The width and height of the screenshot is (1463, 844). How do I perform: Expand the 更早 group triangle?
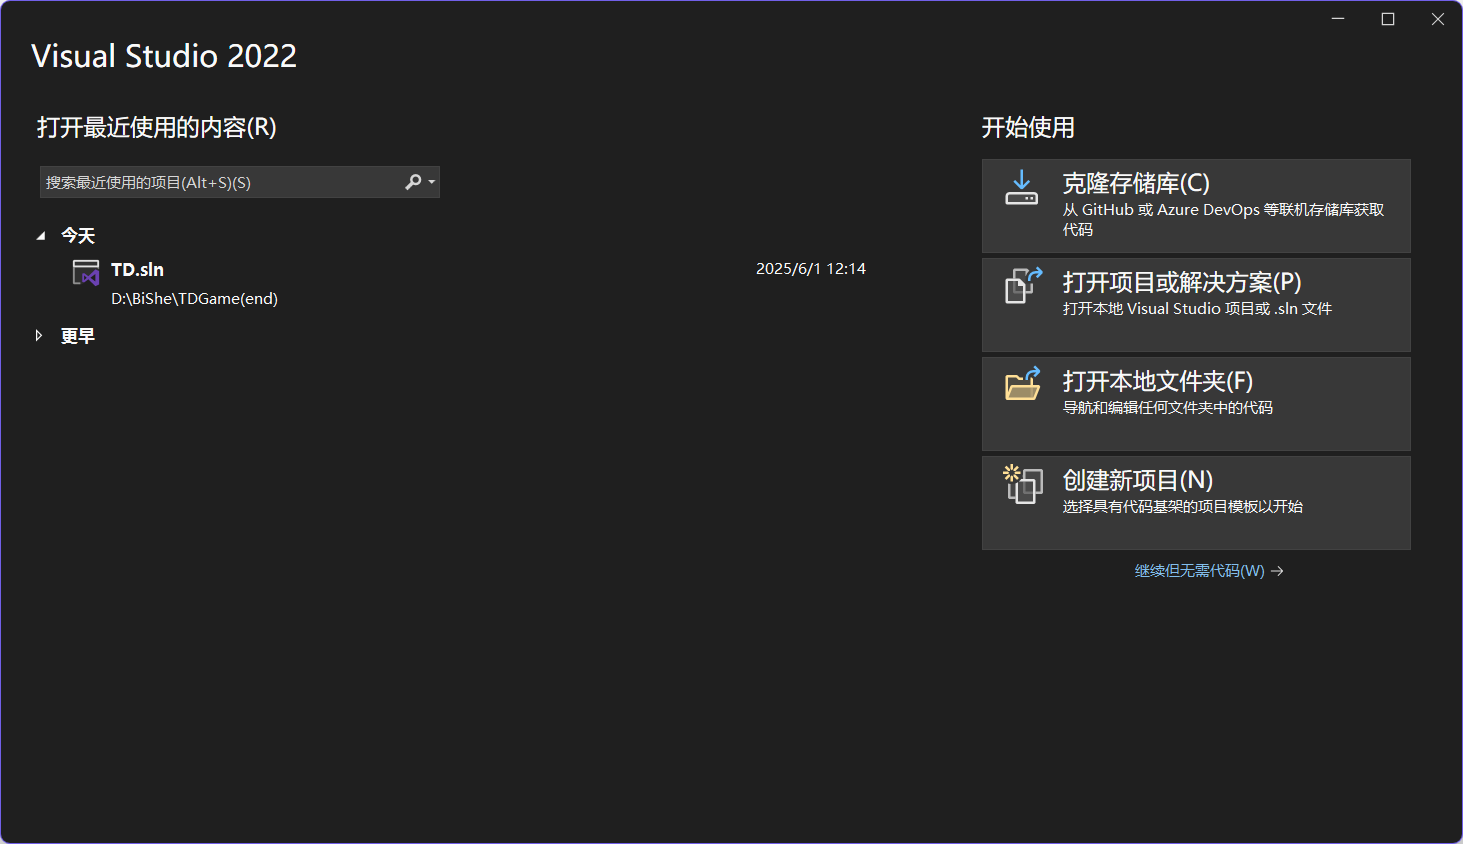pos(39,336)
